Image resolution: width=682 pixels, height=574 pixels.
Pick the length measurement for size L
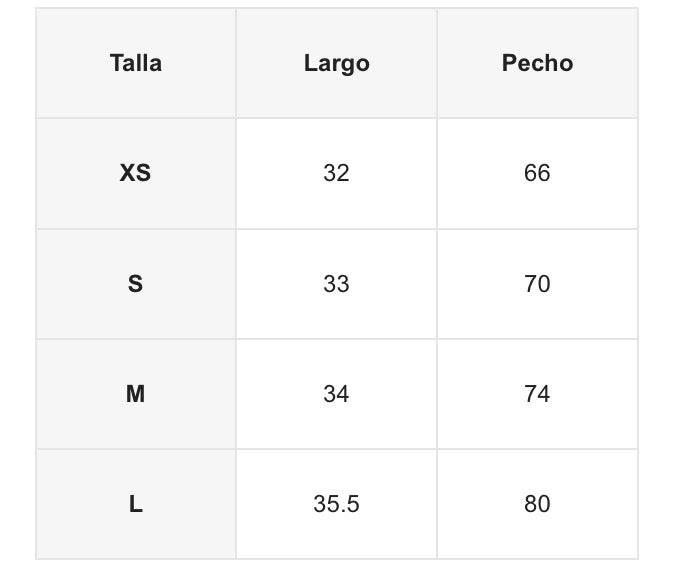[336, 504]
